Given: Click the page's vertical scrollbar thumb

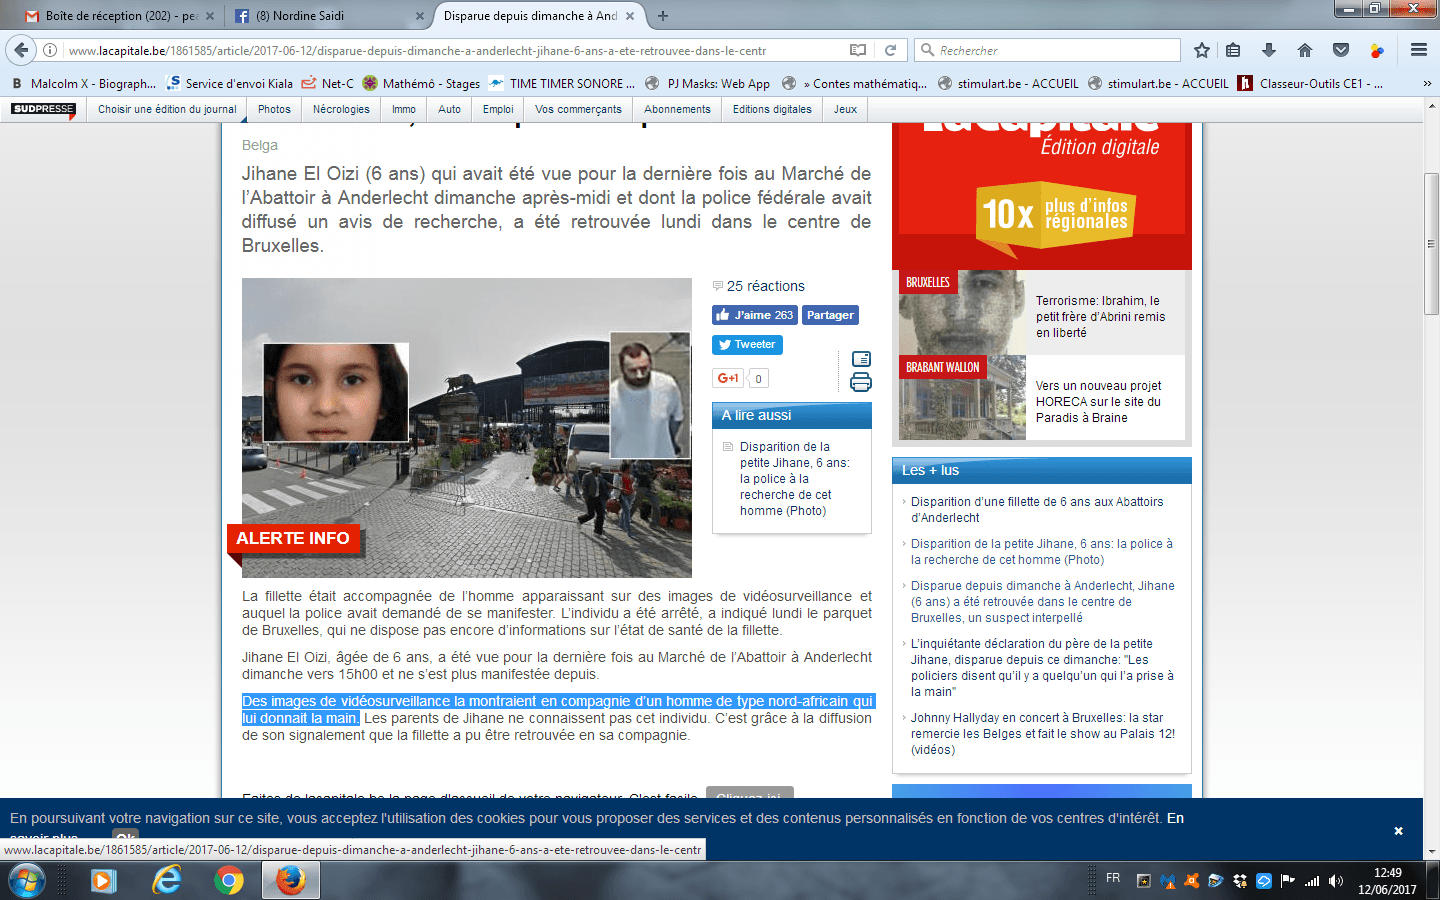Looking at the screenshot, I should (1431, 245).
